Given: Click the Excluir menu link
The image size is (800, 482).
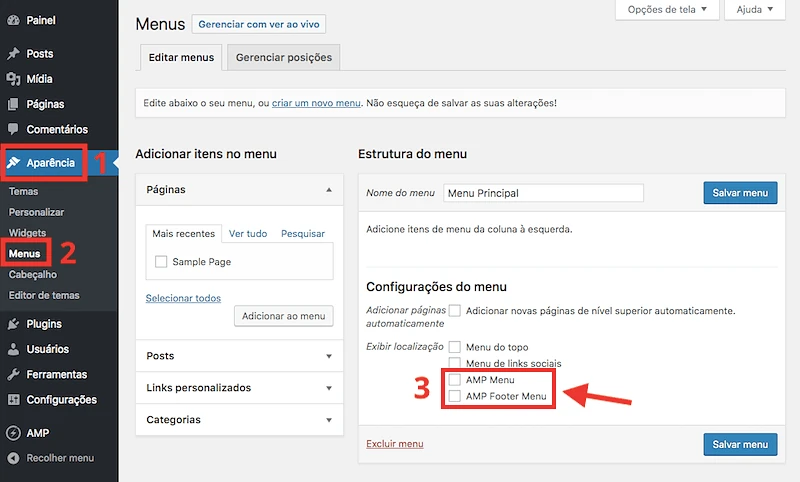Looking at the screenshot, I should [395, 444].
